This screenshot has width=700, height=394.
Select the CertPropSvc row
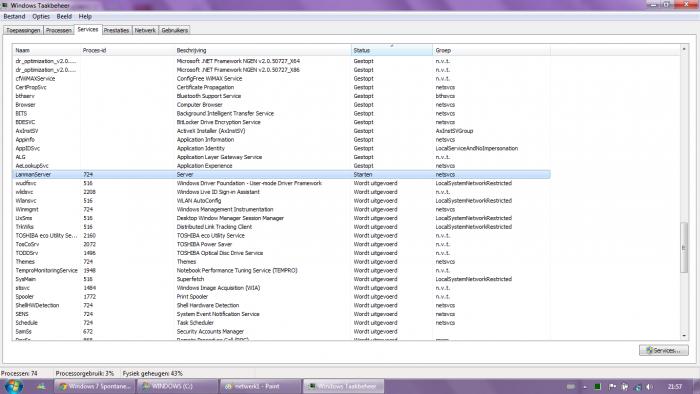click(281, 87)
